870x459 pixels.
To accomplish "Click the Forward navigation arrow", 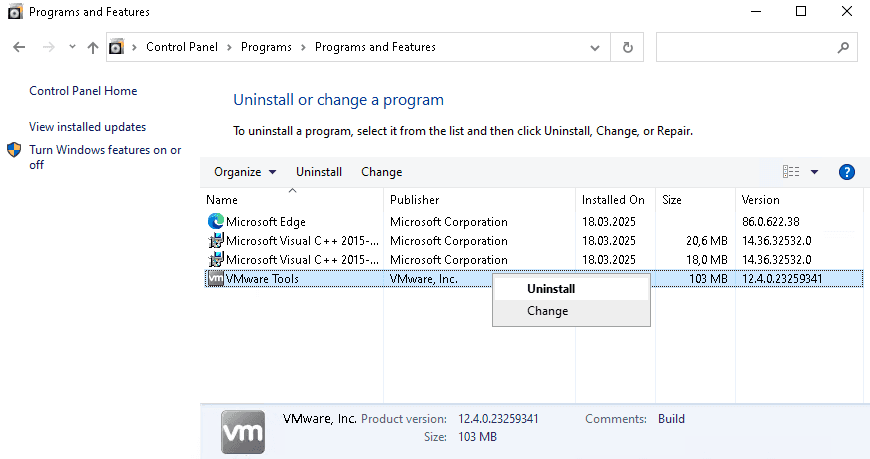I will click(x=49, y=47).
